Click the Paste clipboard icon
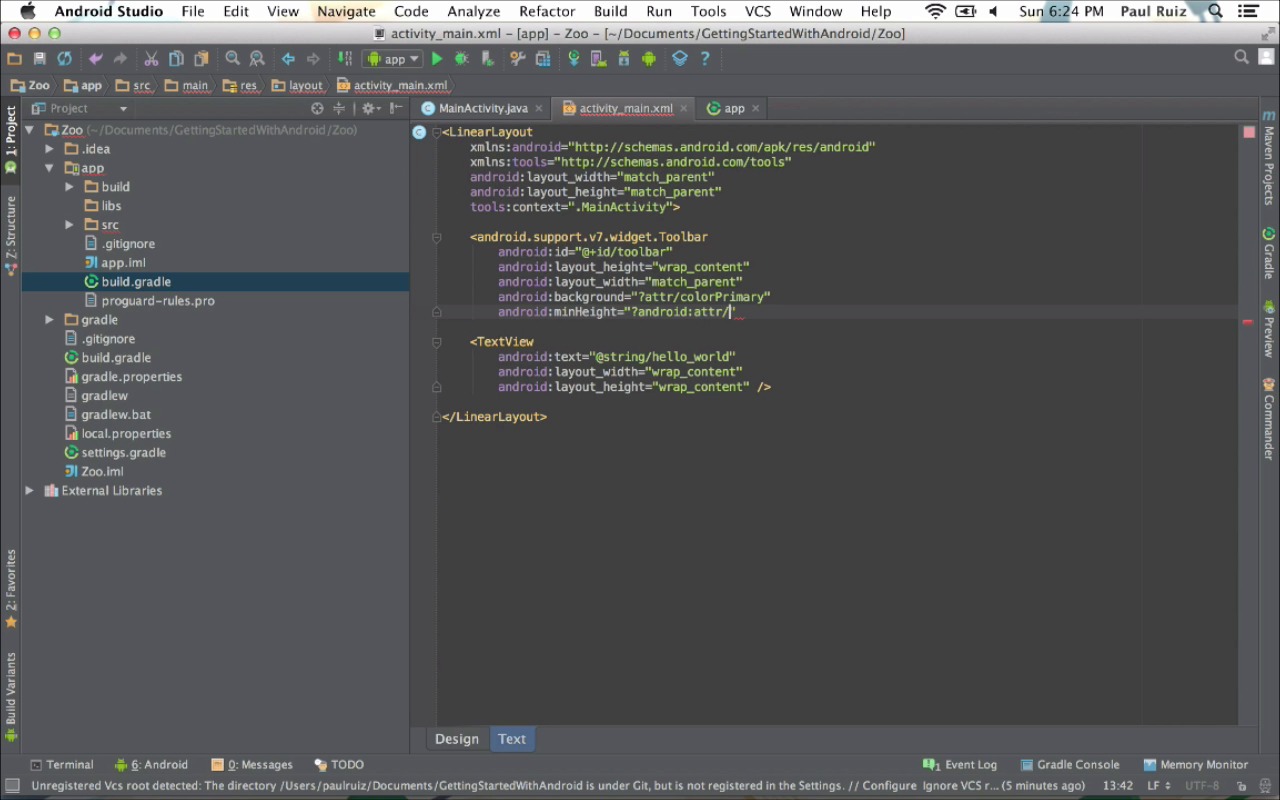The image size is (1280, 800). coord(201,59)
